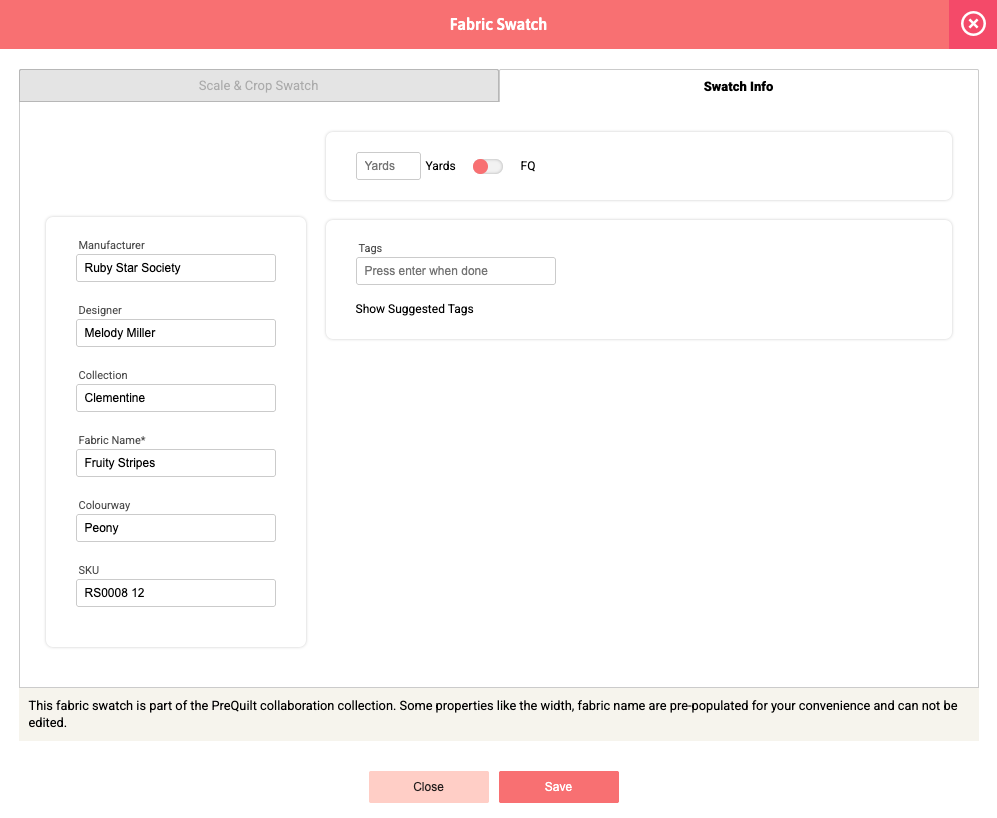Viewport: 997px width, 818px height.
Task: Select the Swatch Info tab
Action: point(738,87)
